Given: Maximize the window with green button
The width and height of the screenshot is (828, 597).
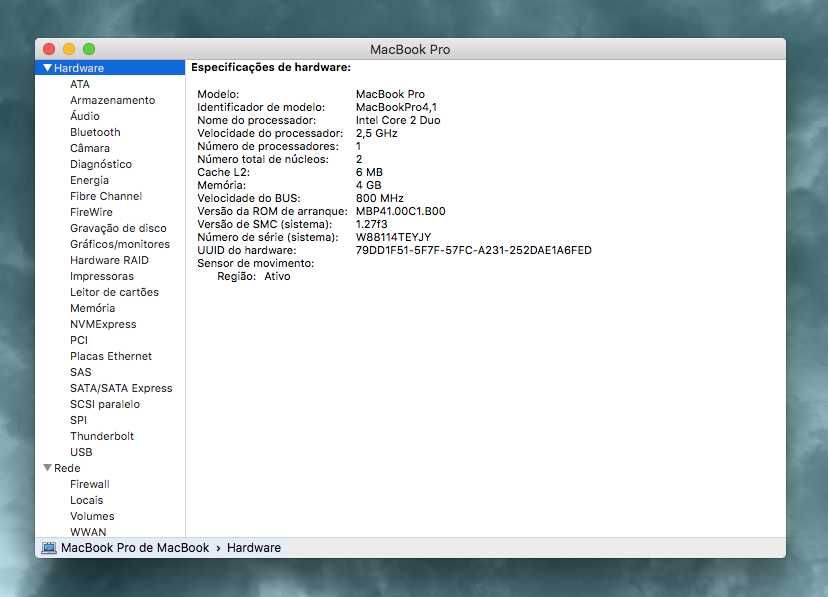Looking at the screenshot, I should [89, 49].
